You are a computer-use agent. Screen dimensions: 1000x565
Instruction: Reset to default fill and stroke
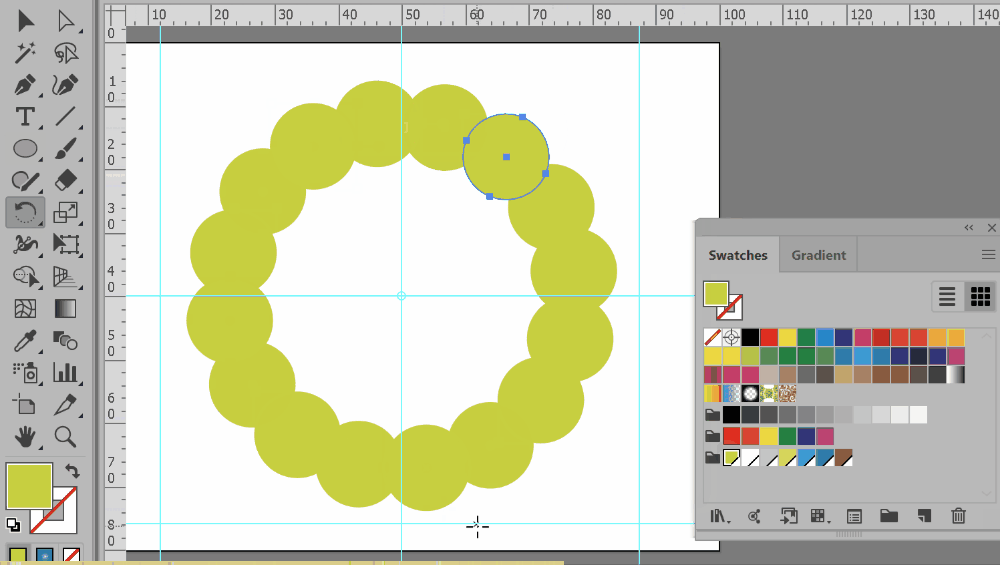13,524
